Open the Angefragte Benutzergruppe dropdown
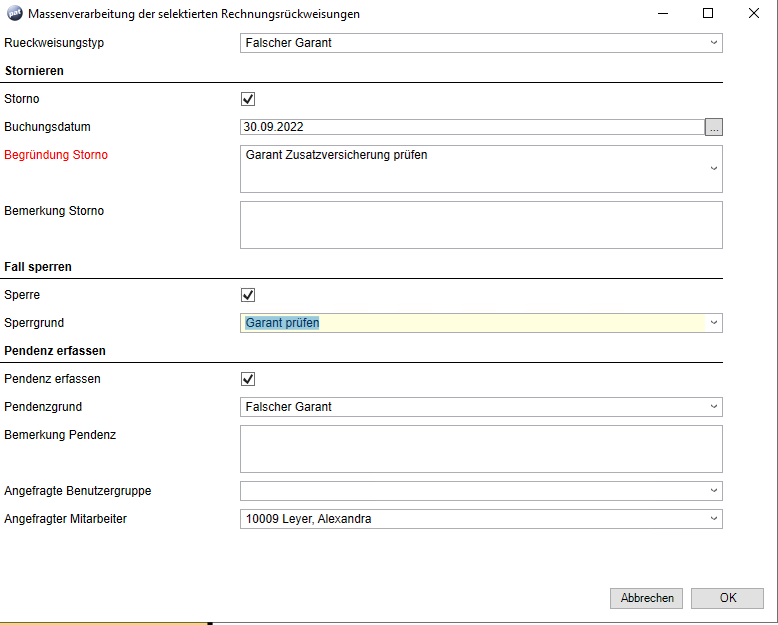 (713, 491)
